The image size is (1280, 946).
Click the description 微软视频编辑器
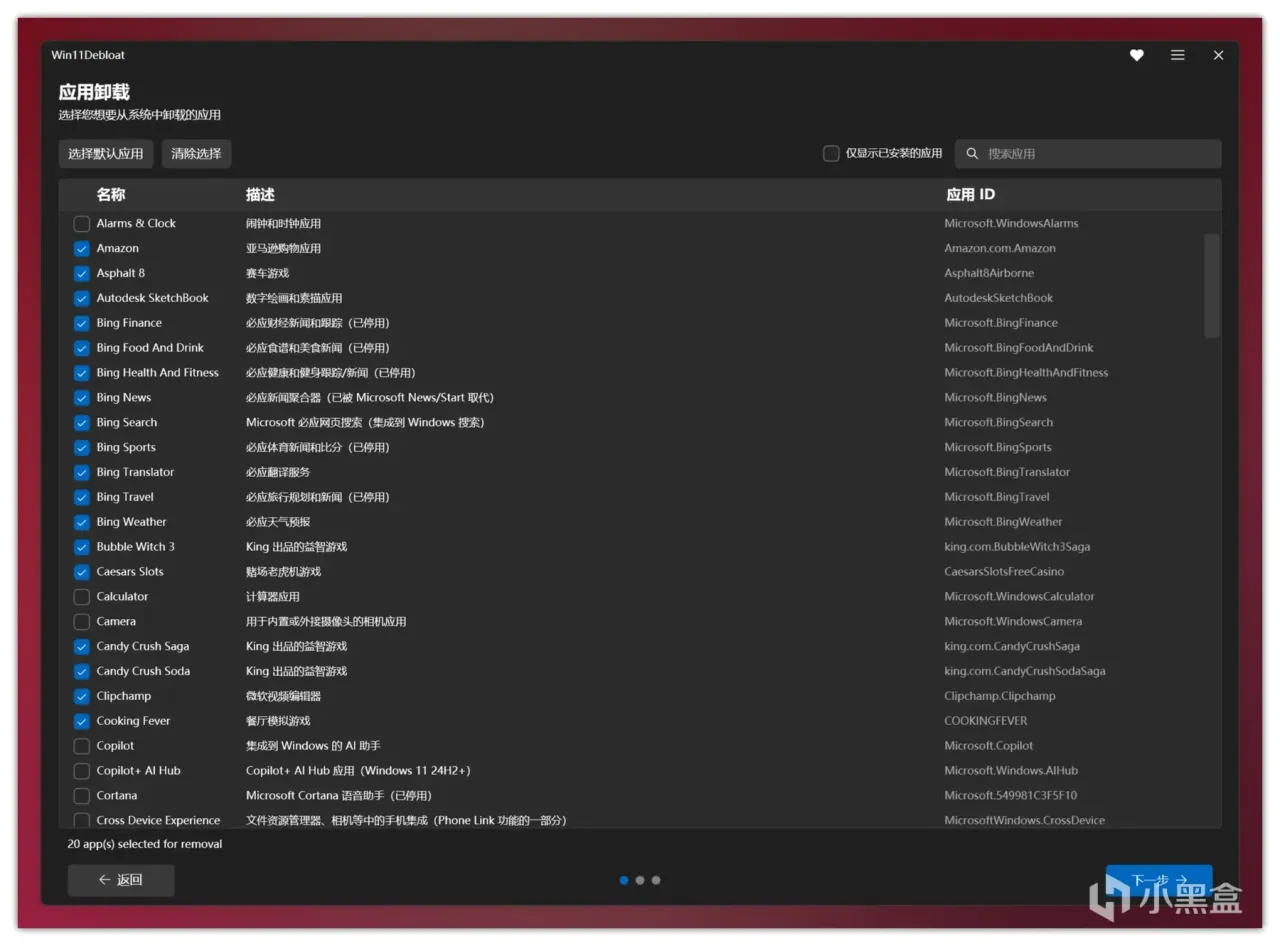283,696
